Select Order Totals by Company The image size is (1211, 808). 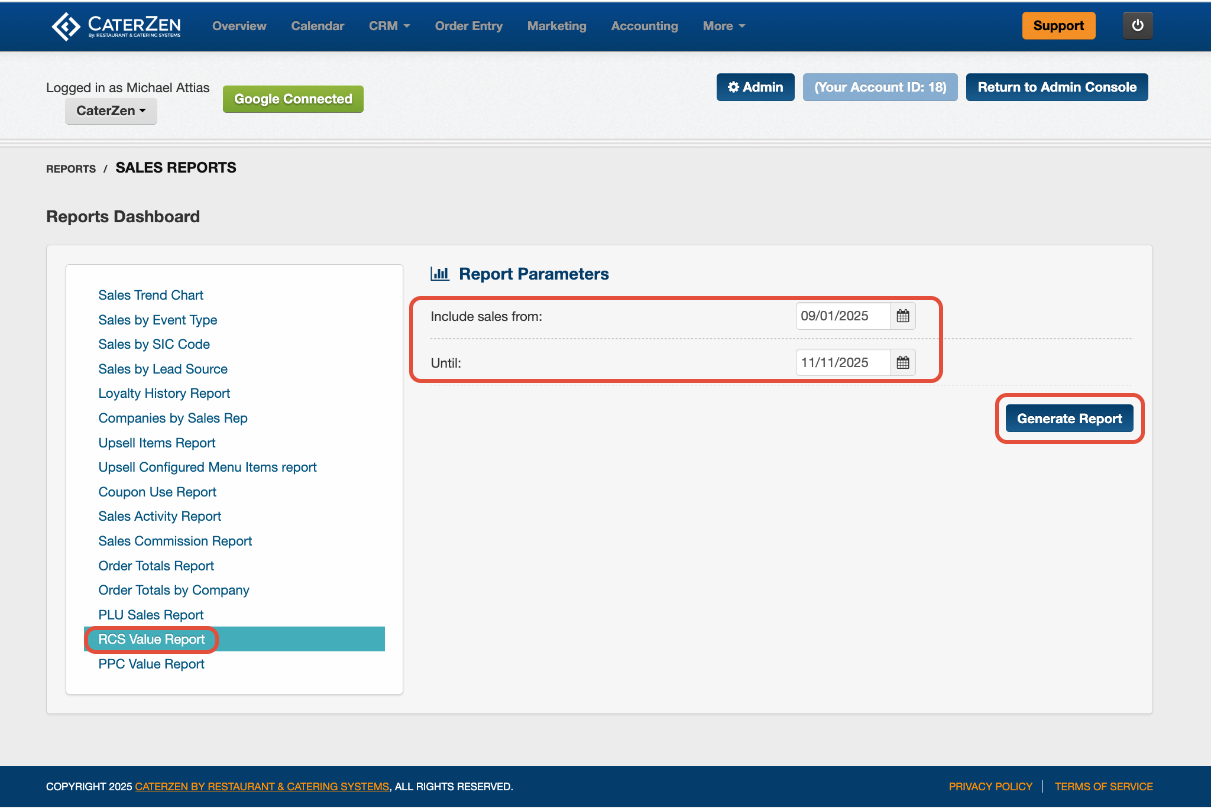174,590
